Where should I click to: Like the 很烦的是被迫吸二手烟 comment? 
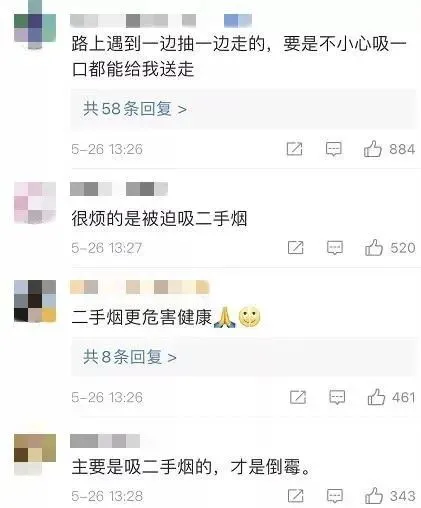click(x=373, y=247)
